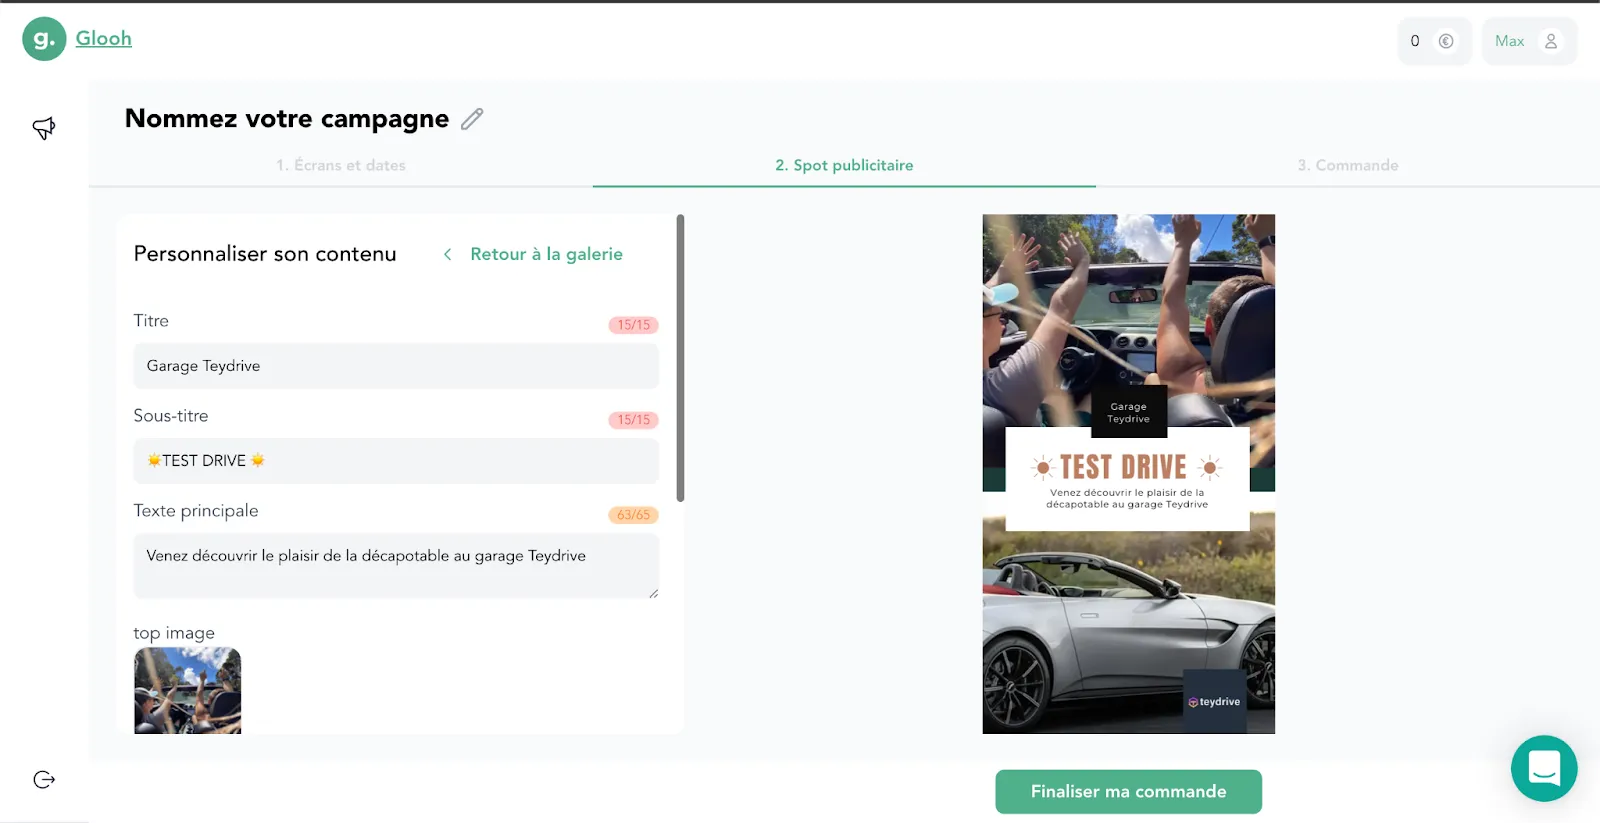Click Retour à la galerie link
Screen dimensions: 1600x823
(546, 254)
